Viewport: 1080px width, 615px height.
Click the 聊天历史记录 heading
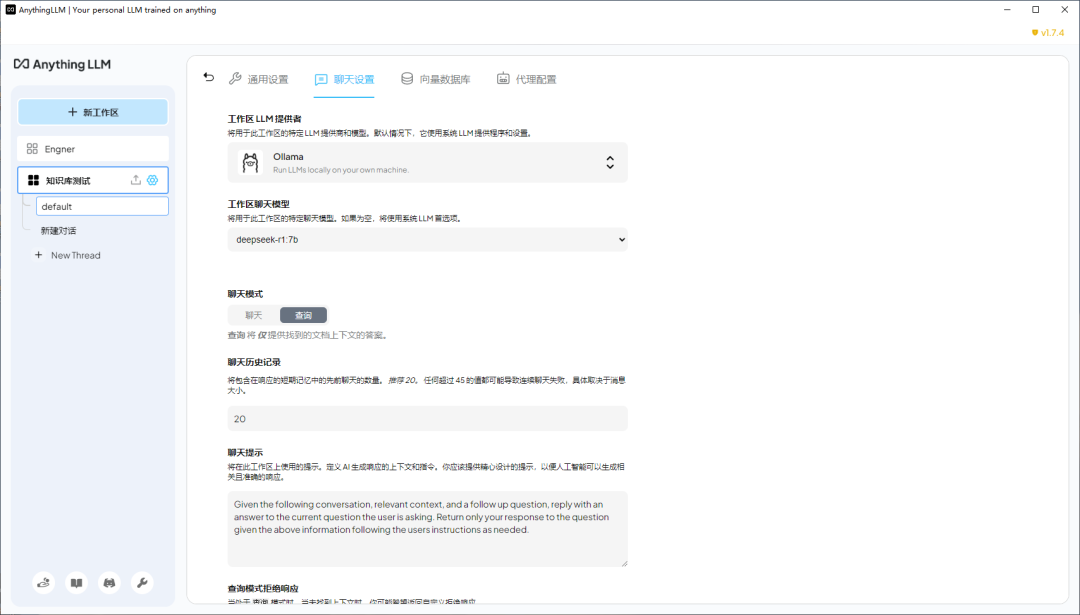(254, 362)
